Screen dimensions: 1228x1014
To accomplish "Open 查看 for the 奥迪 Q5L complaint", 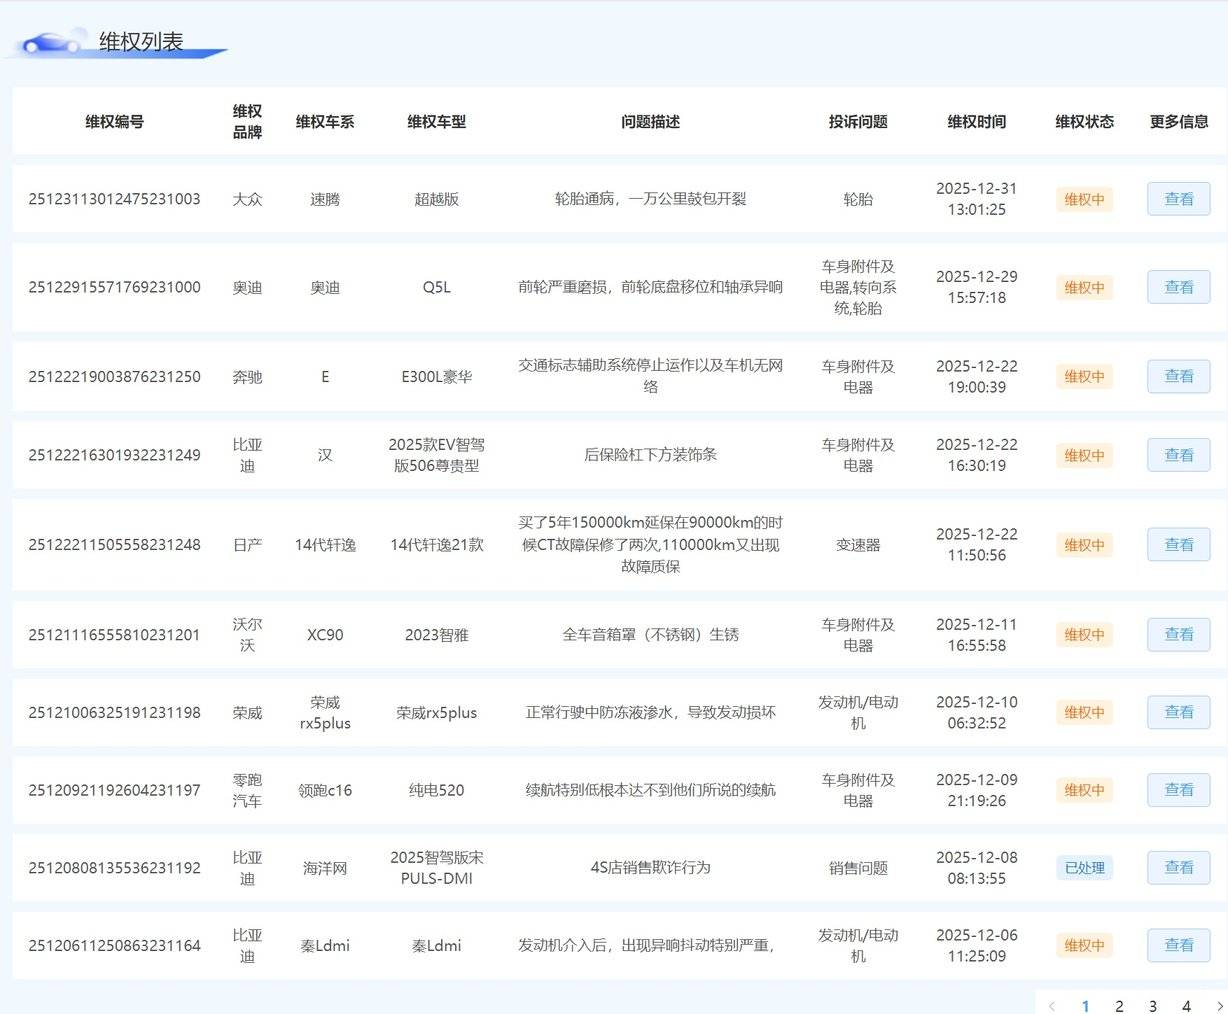I will pyautogui.click(x=1178, y=287).
